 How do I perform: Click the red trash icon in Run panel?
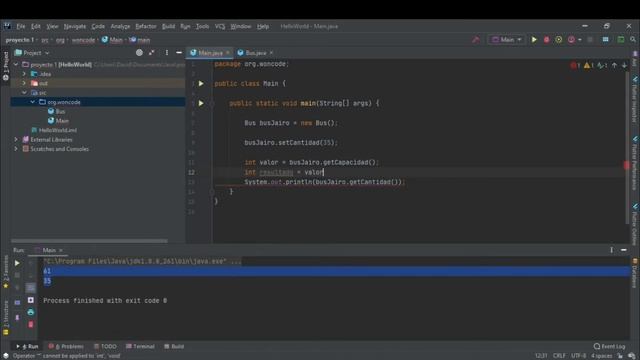click(31, 324)
